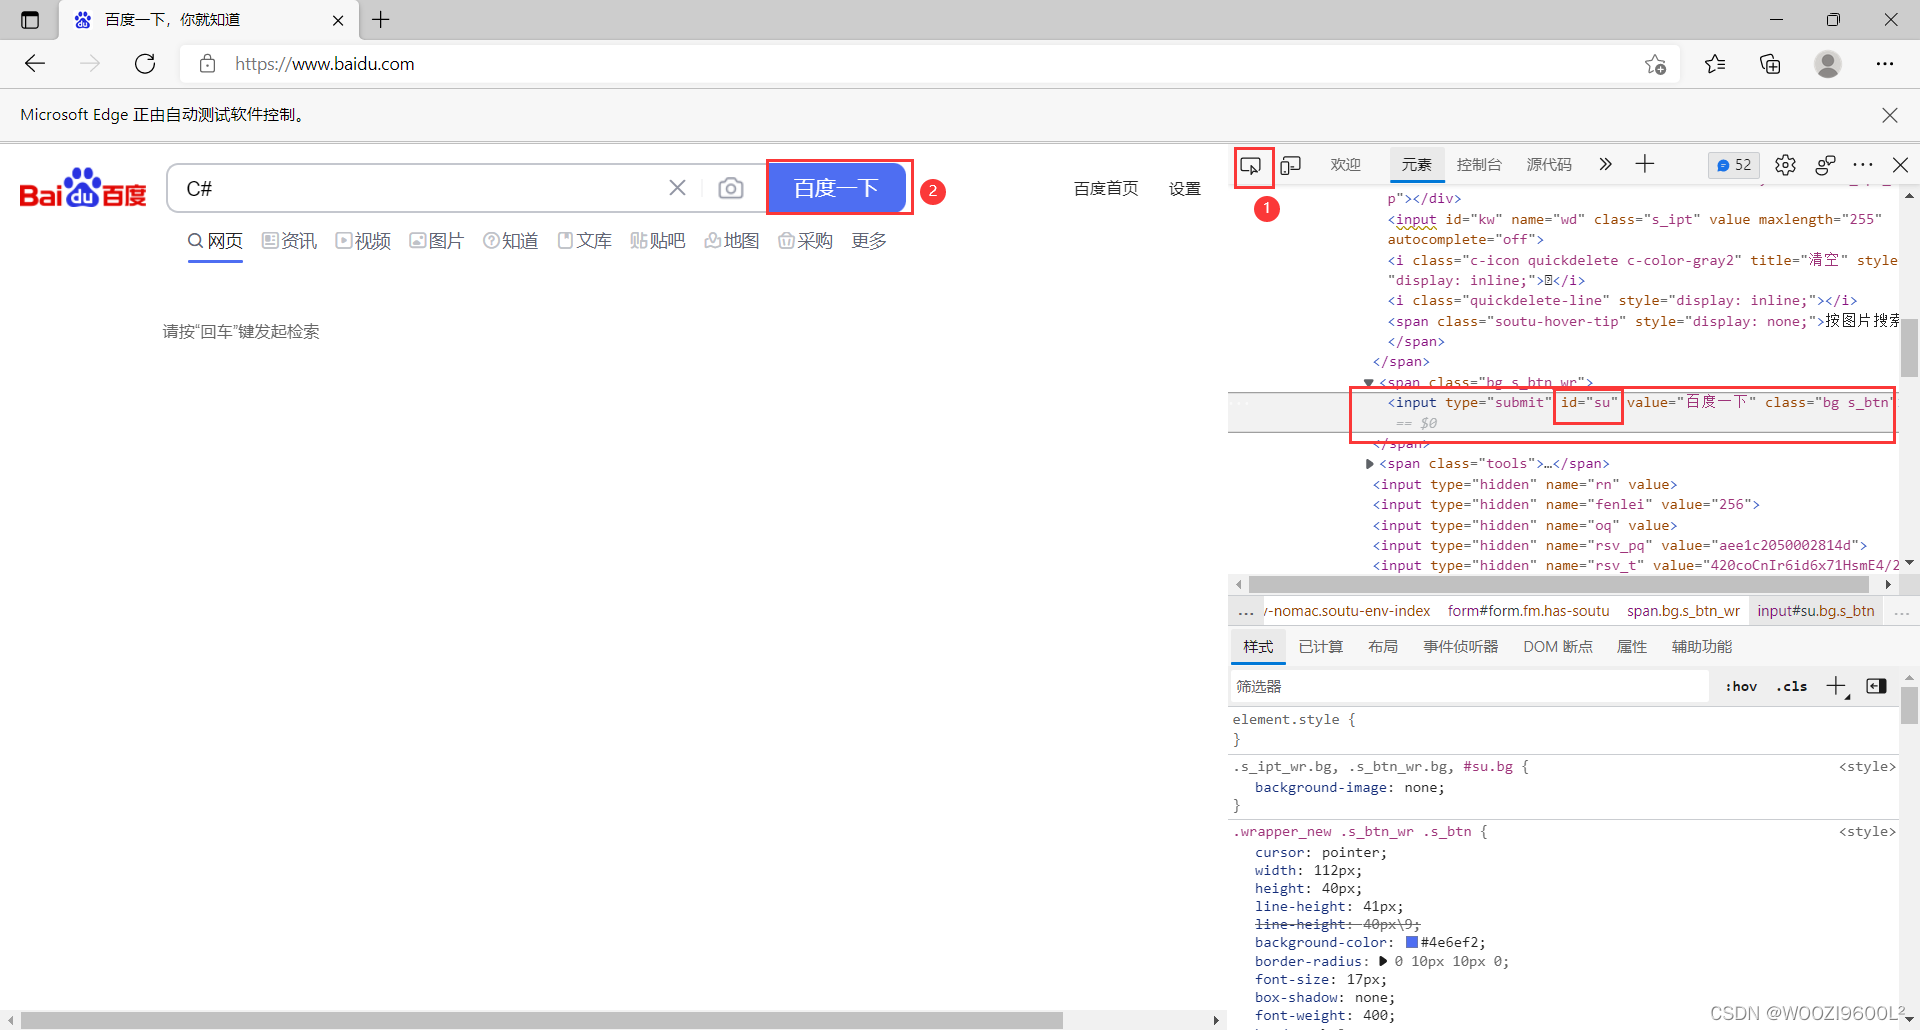Screen dimensions: 1920x1030
Task: Switch to the 已计算 tab
Action: click(x=1320, y=647)
